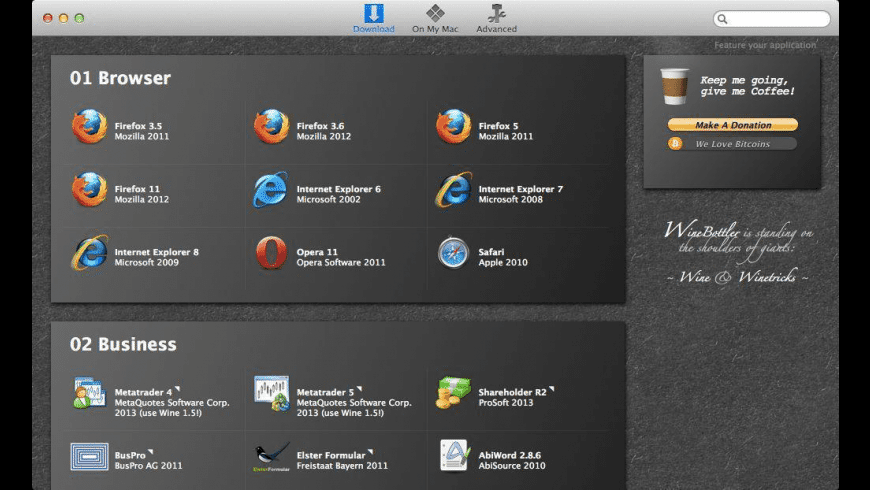Choose the Internet Explorer 6 icon
Image resolution: width=870 pixels, height=490 pixels.
pos(271,189)
